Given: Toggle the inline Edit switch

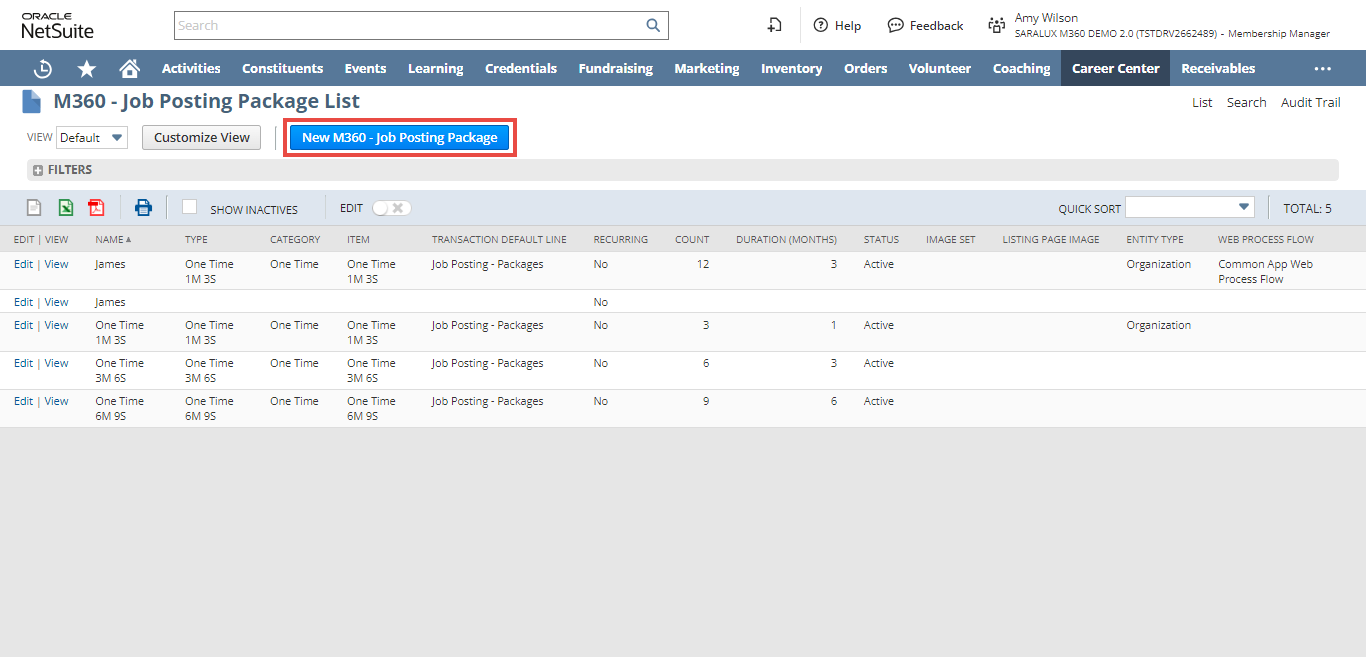Looking at the screenshot, I should pos(391,208).
